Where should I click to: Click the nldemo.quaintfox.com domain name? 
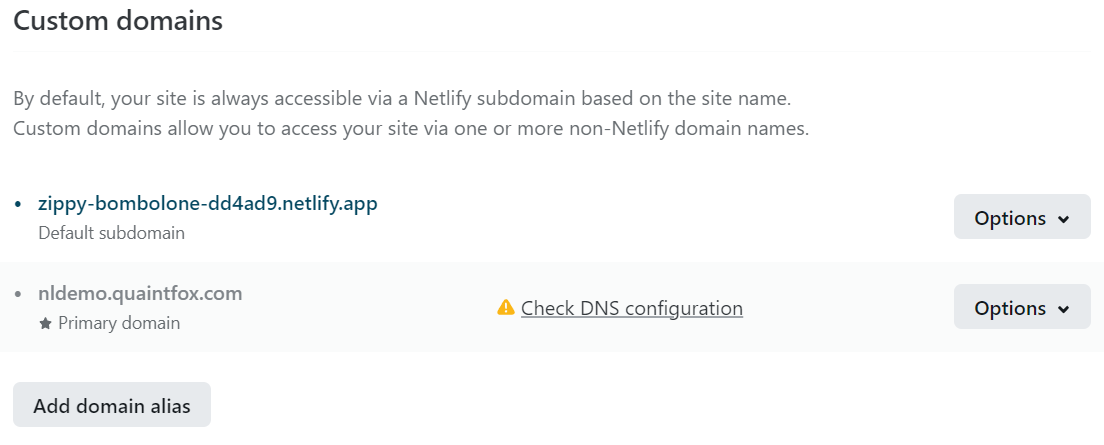click(140, 293)
